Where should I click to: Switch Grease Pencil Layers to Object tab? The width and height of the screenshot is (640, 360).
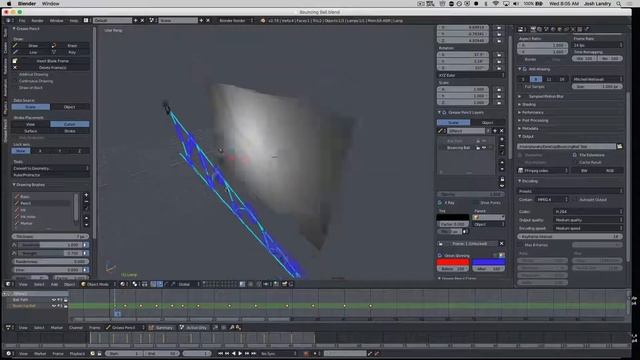click(x=487, y=122)
